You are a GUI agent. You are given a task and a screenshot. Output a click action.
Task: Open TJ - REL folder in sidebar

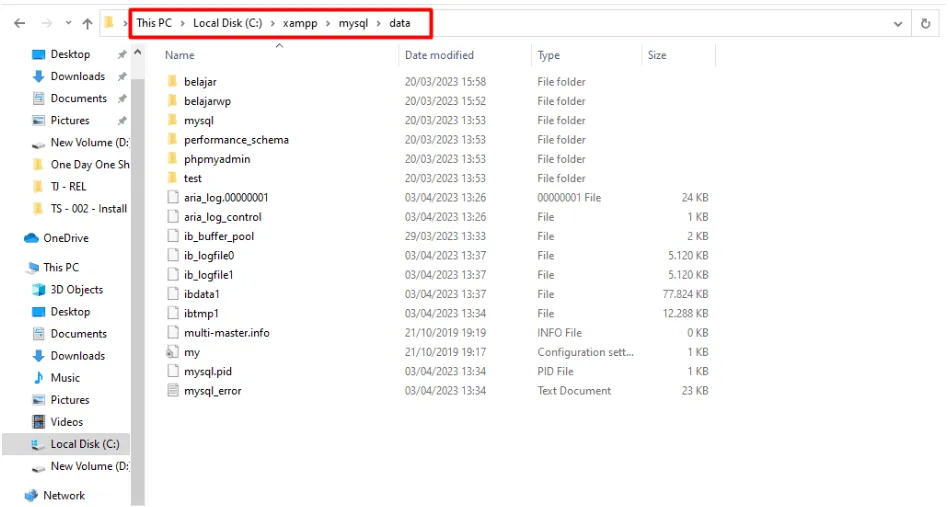pyautogui.click(x=68, y=186)
